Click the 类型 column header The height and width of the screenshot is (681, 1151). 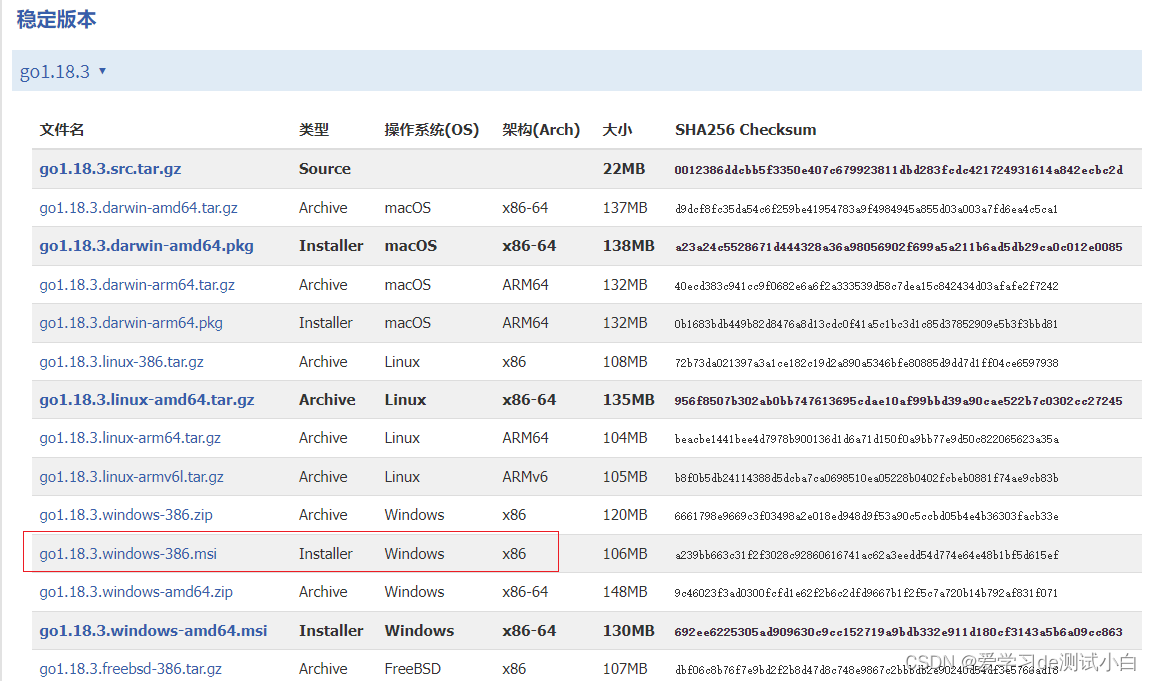pyautogui.click(x=313, y=130)
